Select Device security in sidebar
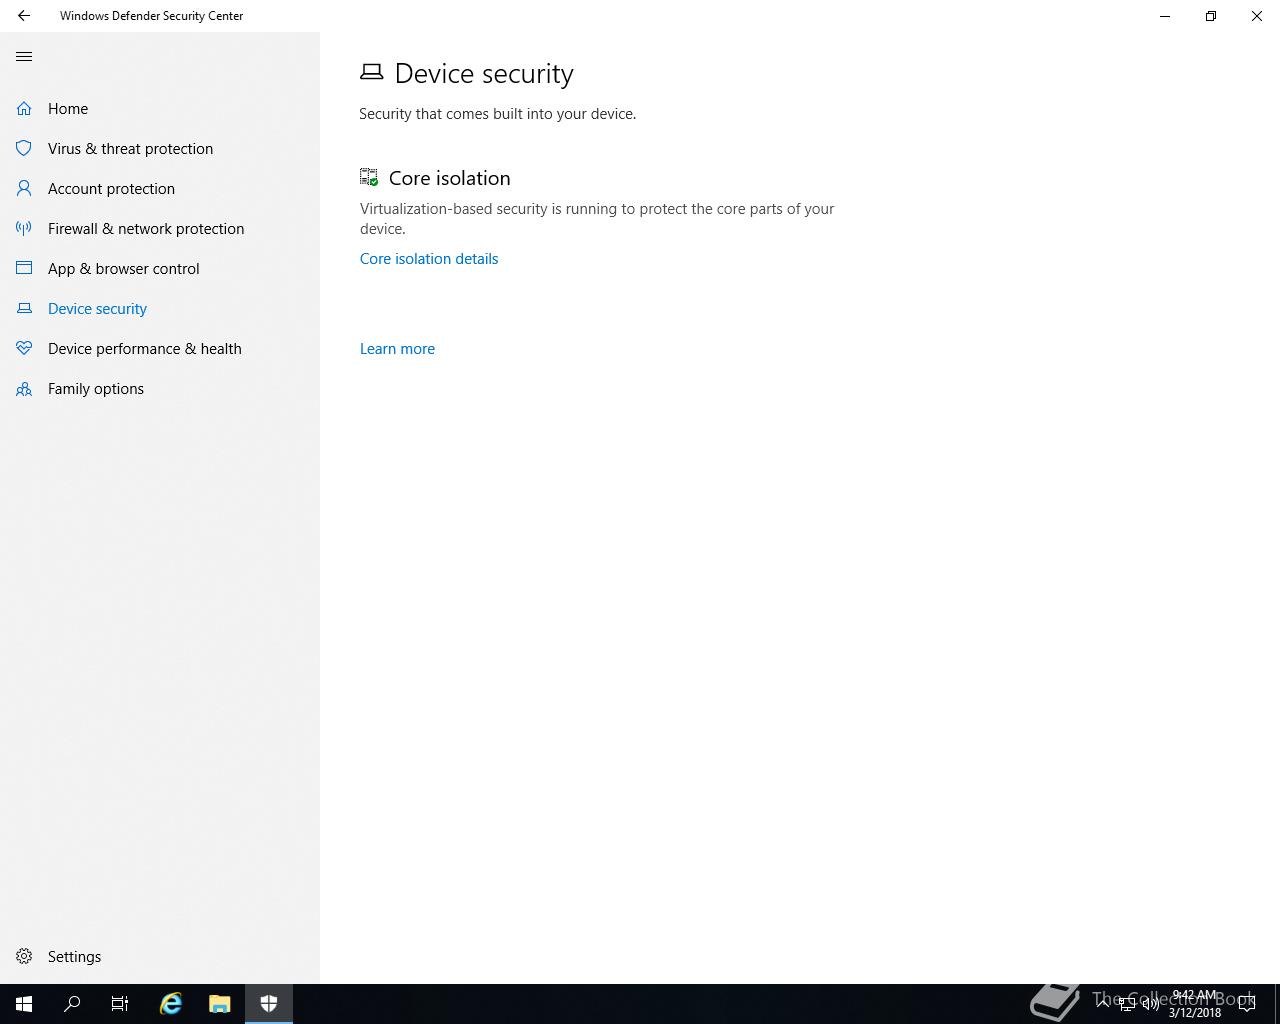The width and height of the screenshot is (1280, 1024). (x=97, y=308)
